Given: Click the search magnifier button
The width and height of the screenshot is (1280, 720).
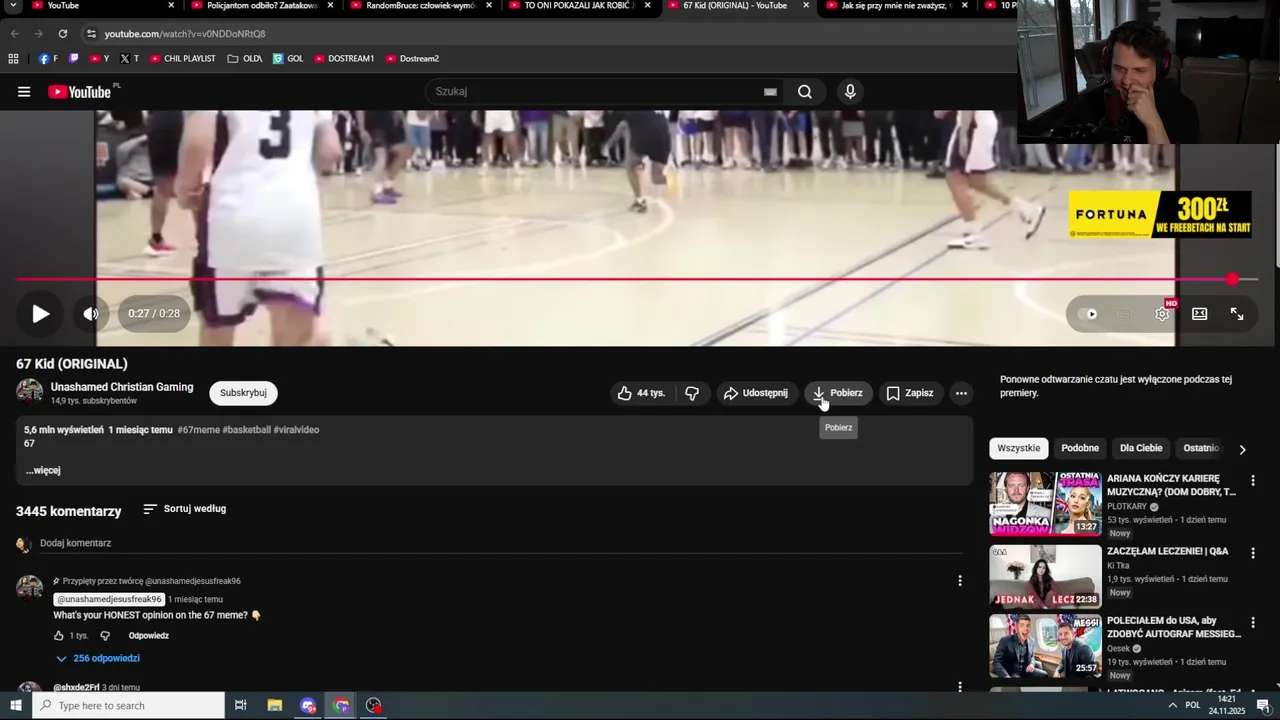Looking at the screenshot, I should (805, 92).
